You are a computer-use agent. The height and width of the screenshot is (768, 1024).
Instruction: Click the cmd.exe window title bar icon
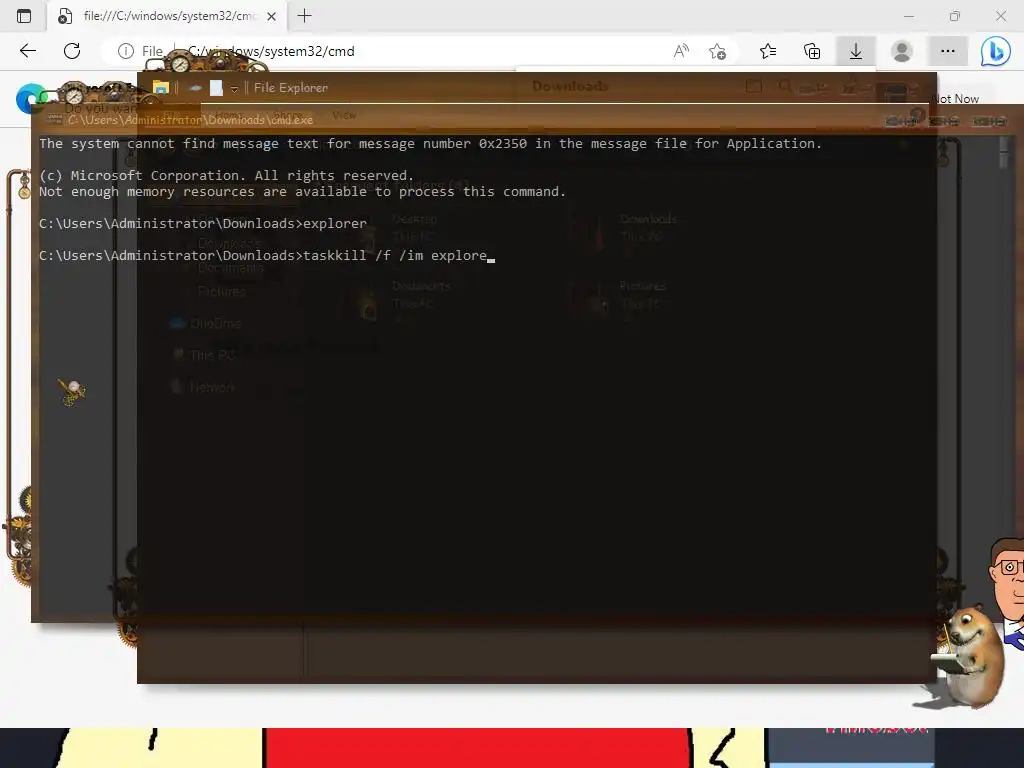point(55,120)
